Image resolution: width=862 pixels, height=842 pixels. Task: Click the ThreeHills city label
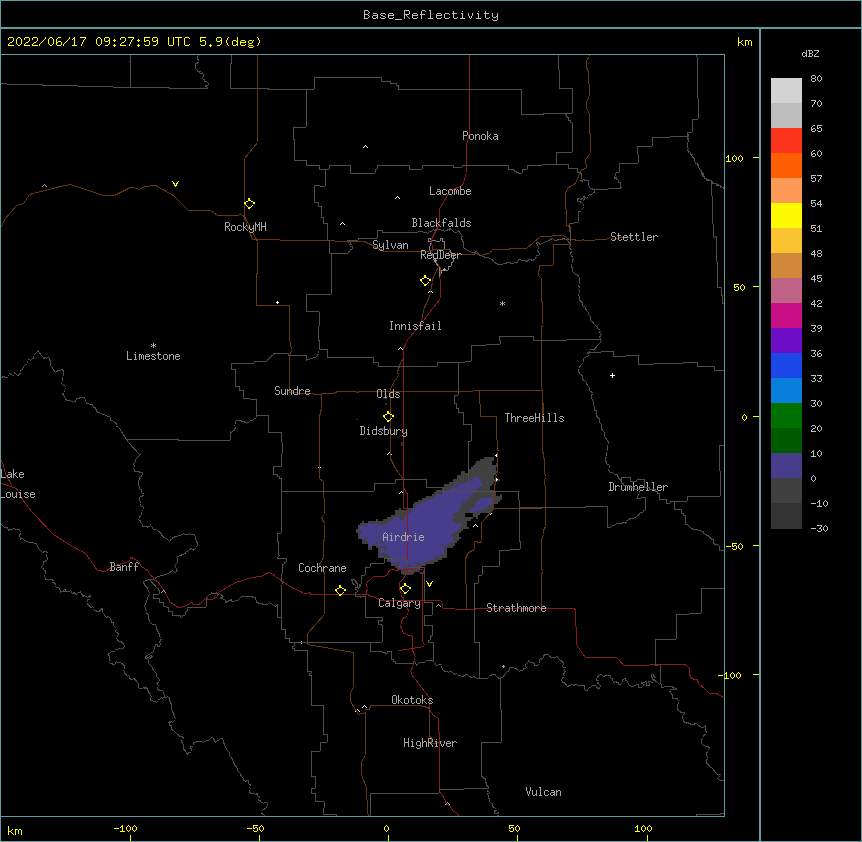[x=534, y=418]
